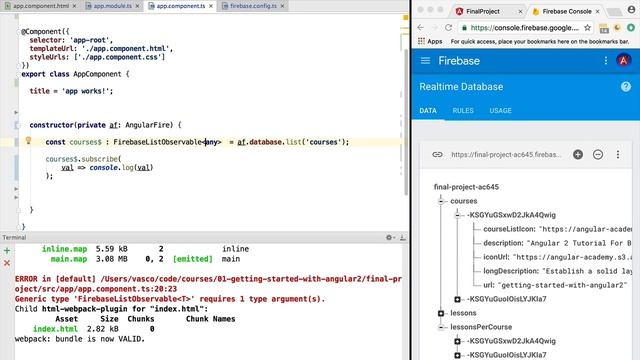Viewport: 640px width, 360px height.
Task: Select the courseListIcon field
Action: point(509,229)
